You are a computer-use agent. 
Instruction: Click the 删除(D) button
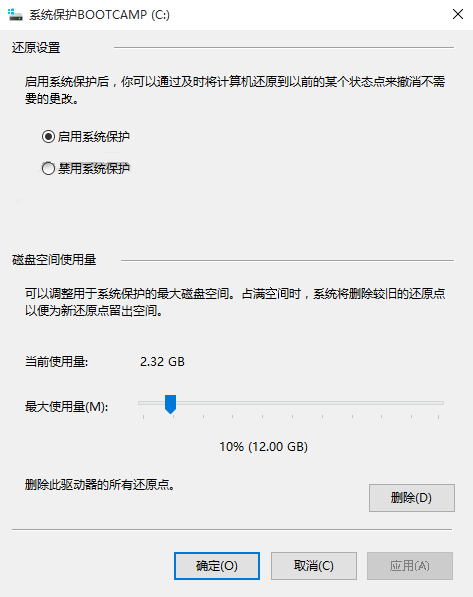[x=411, y=498]
